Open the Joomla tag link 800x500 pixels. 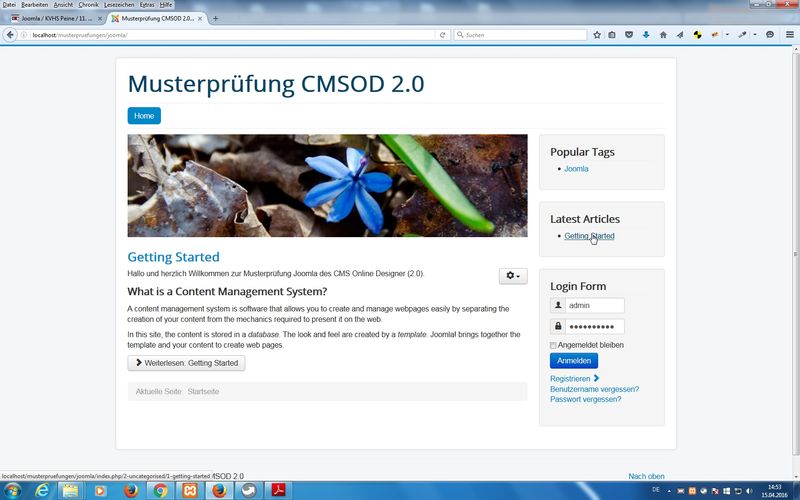[576, 168]
